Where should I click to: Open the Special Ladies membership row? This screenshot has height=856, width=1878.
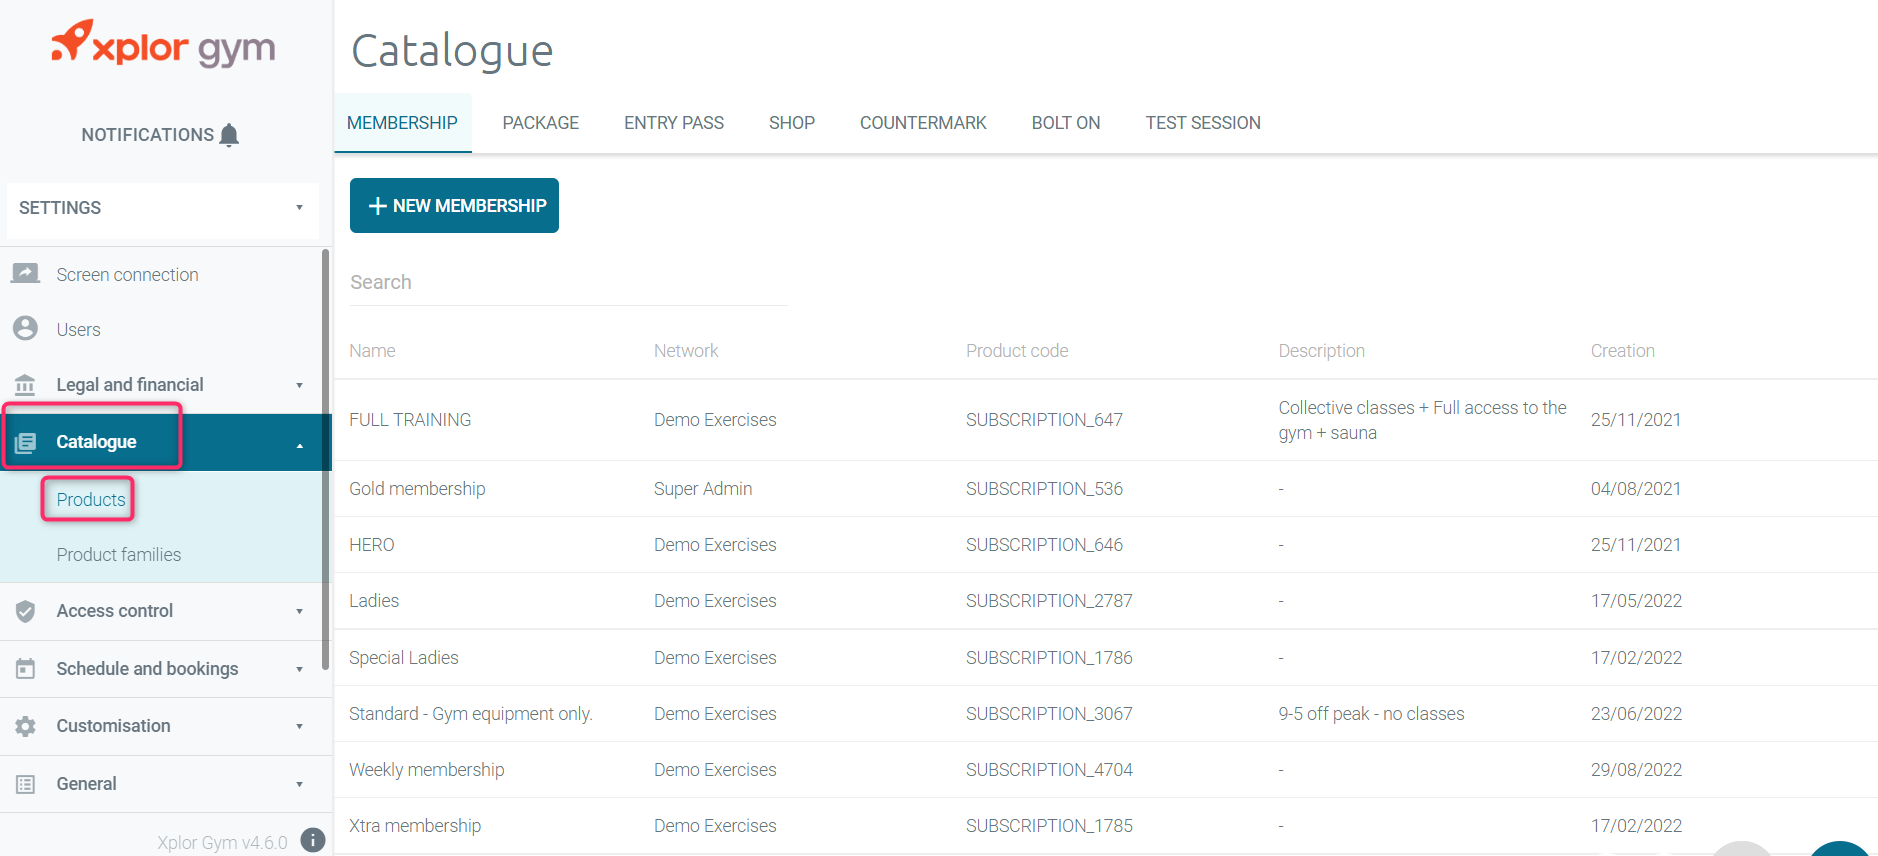point(1106,658)
